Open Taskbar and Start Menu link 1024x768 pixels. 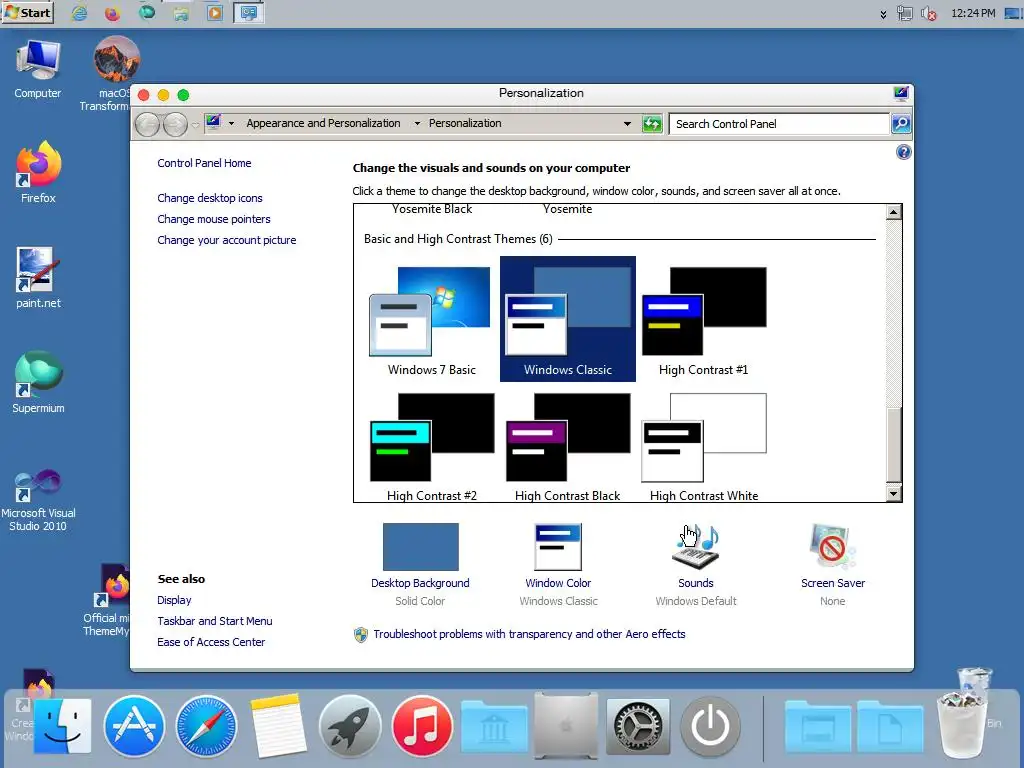coord(214,621)
